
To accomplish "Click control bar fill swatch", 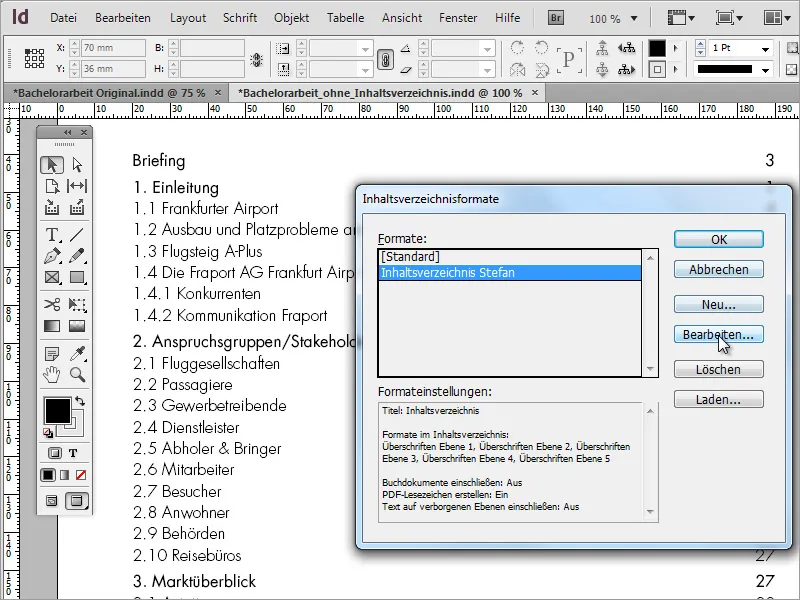I will pyautogui.click(x=657, y=48).
